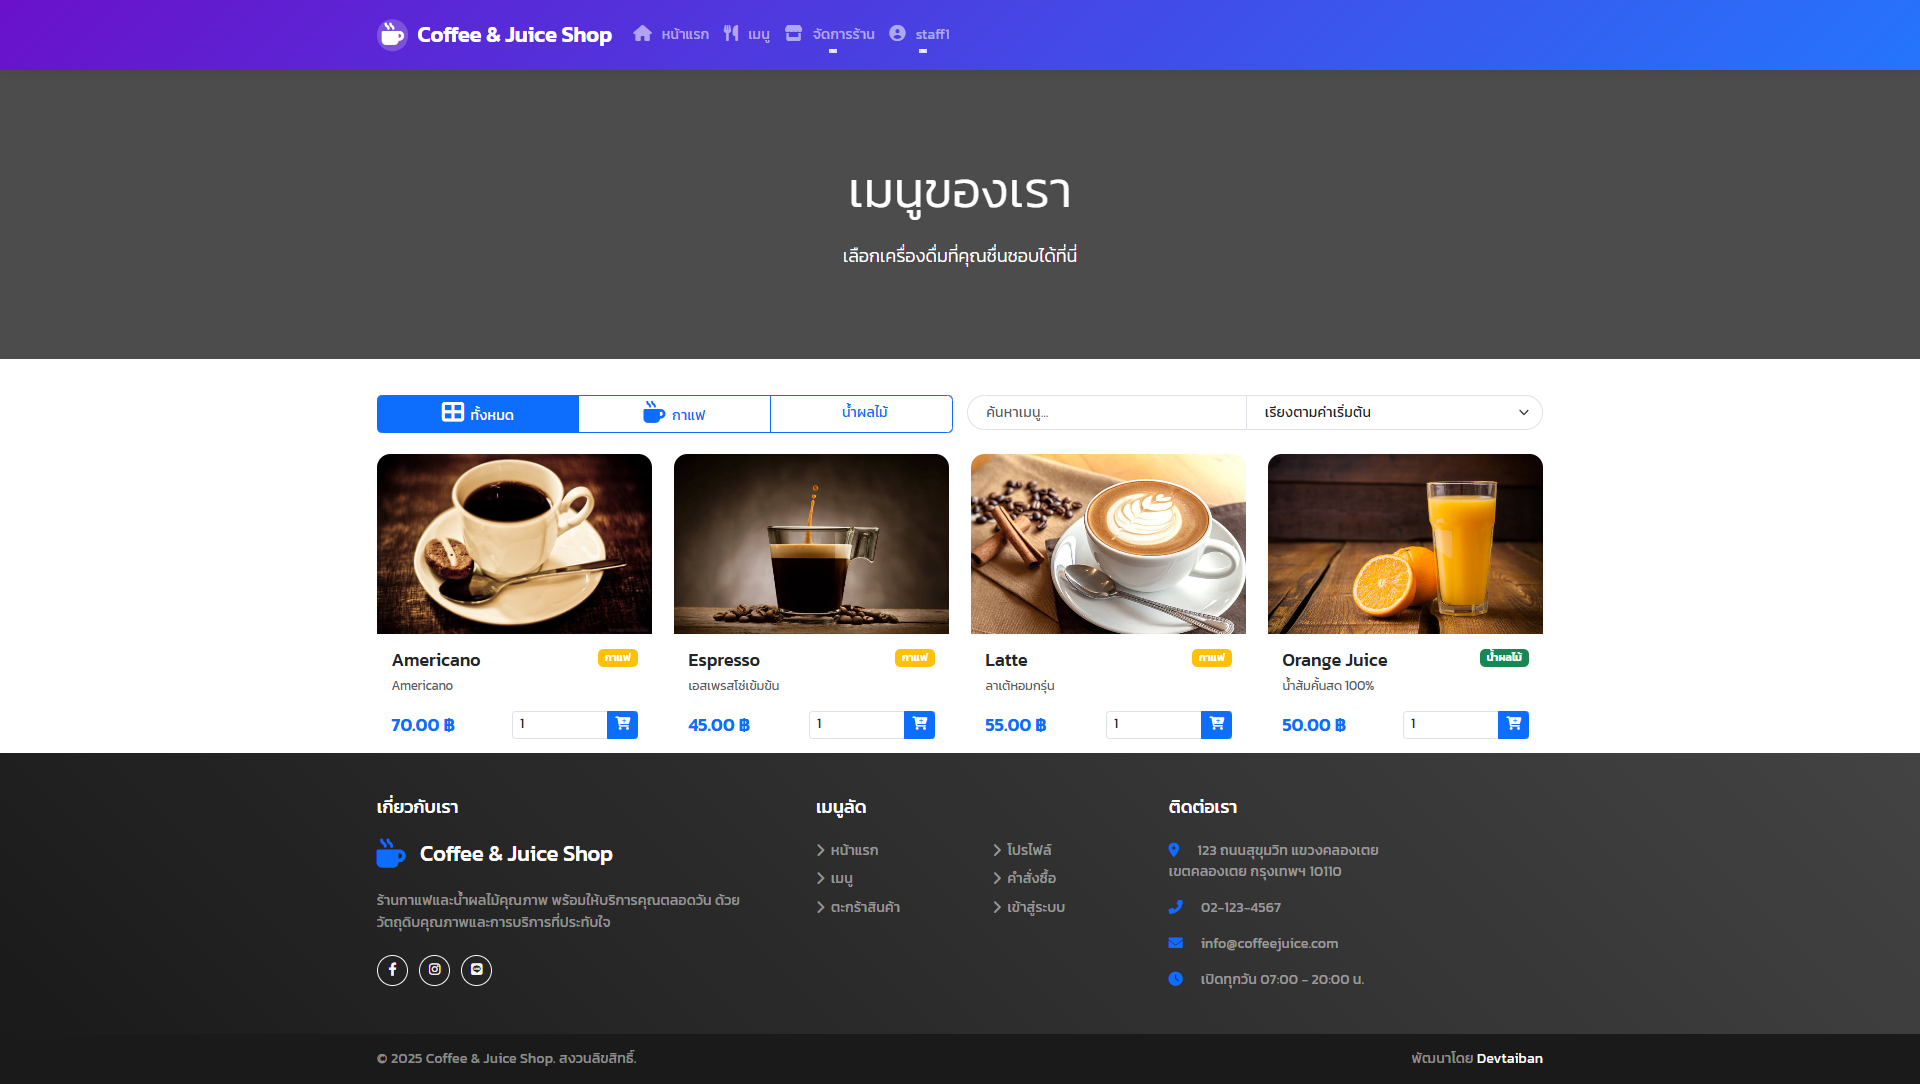The height and width of the screenshot is (1084, 1920).
Task: Click the quantity field of the Espresso
Action: [x=855, y=724]
